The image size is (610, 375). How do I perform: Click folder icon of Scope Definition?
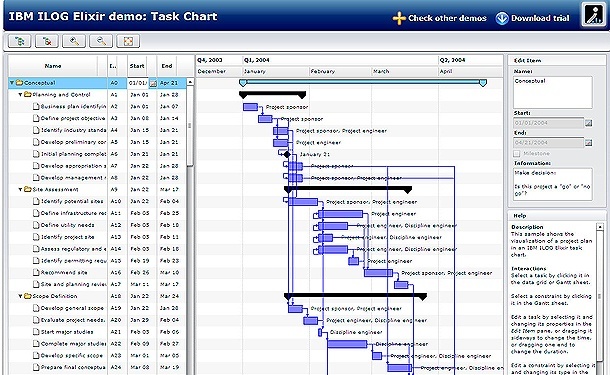point(28,296)
